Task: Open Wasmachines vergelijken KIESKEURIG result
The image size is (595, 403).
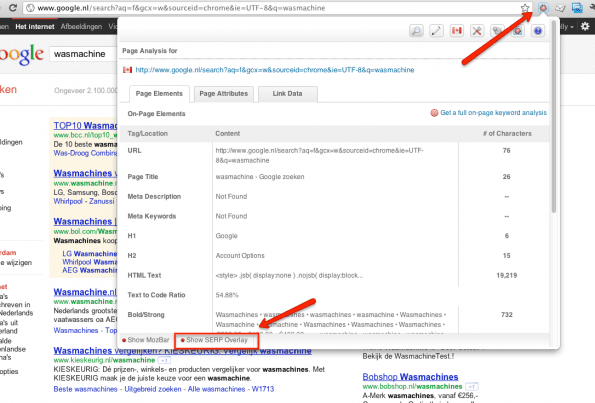Action: 183,351
